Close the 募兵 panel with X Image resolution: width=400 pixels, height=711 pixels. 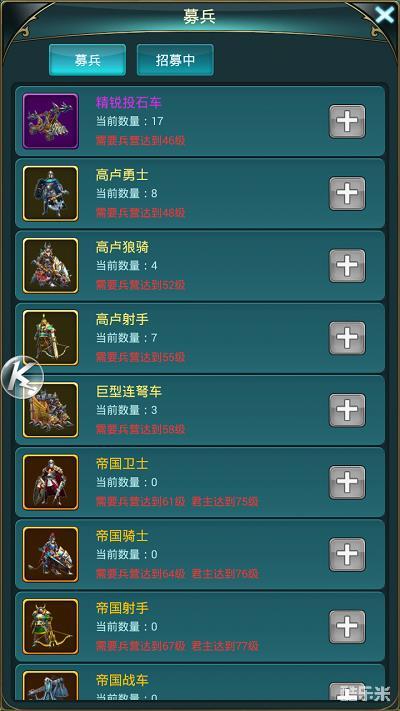(384, 15)
